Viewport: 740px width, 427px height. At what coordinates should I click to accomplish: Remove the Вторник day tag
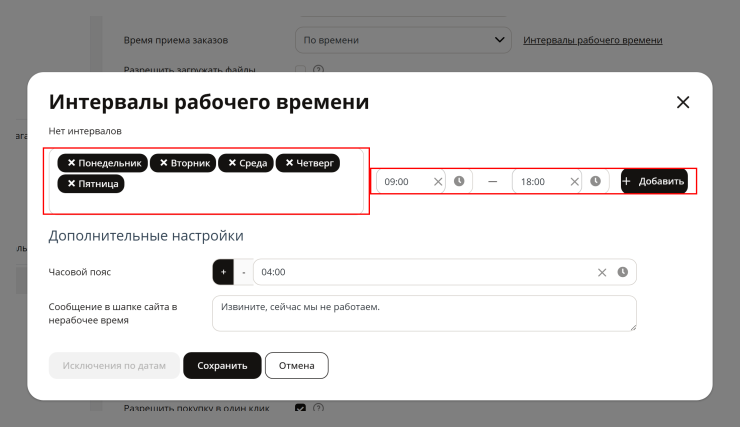164,163
